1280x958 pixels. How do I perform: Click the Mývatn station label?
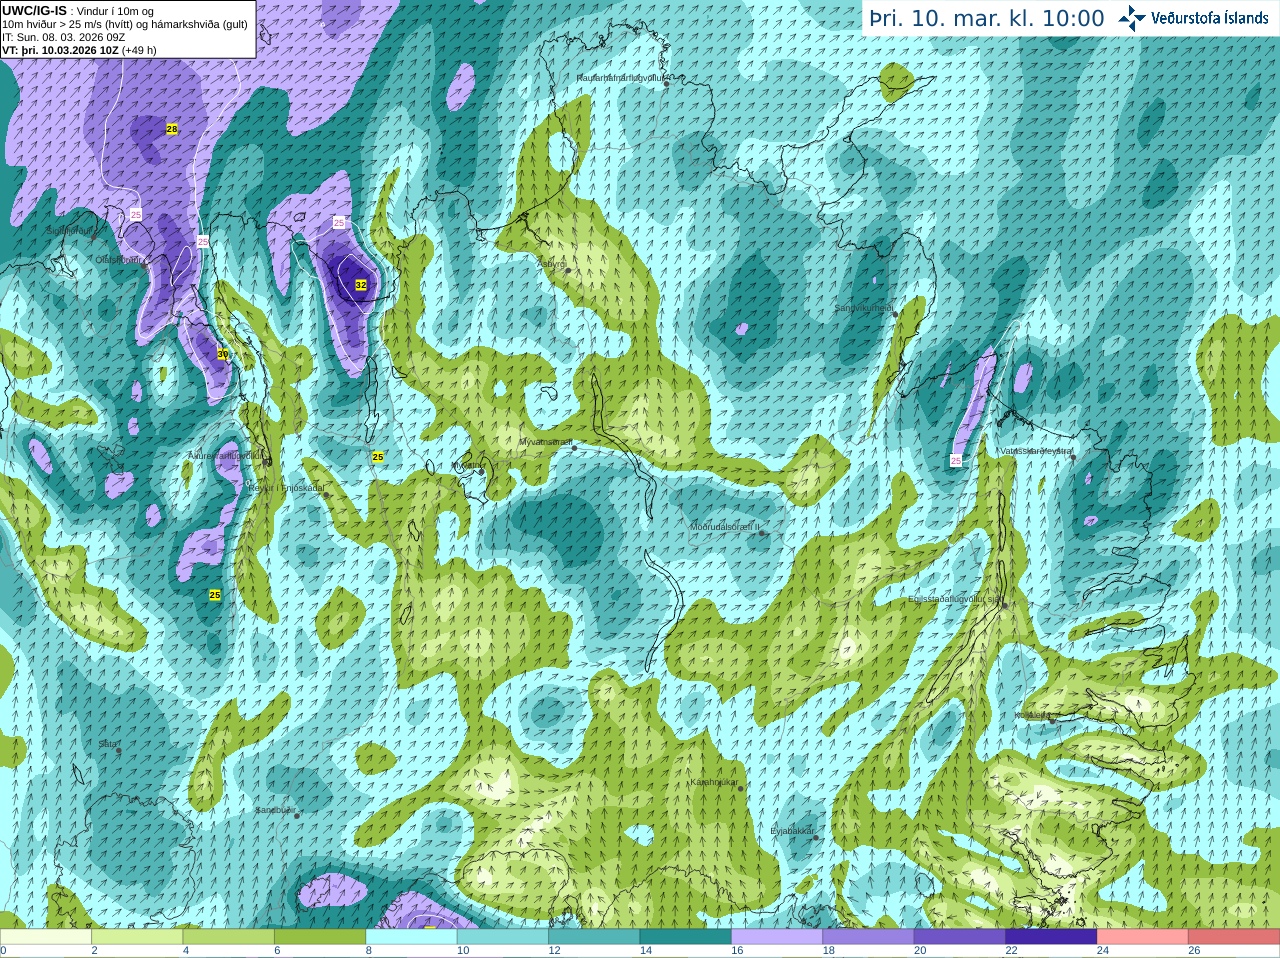465,465
